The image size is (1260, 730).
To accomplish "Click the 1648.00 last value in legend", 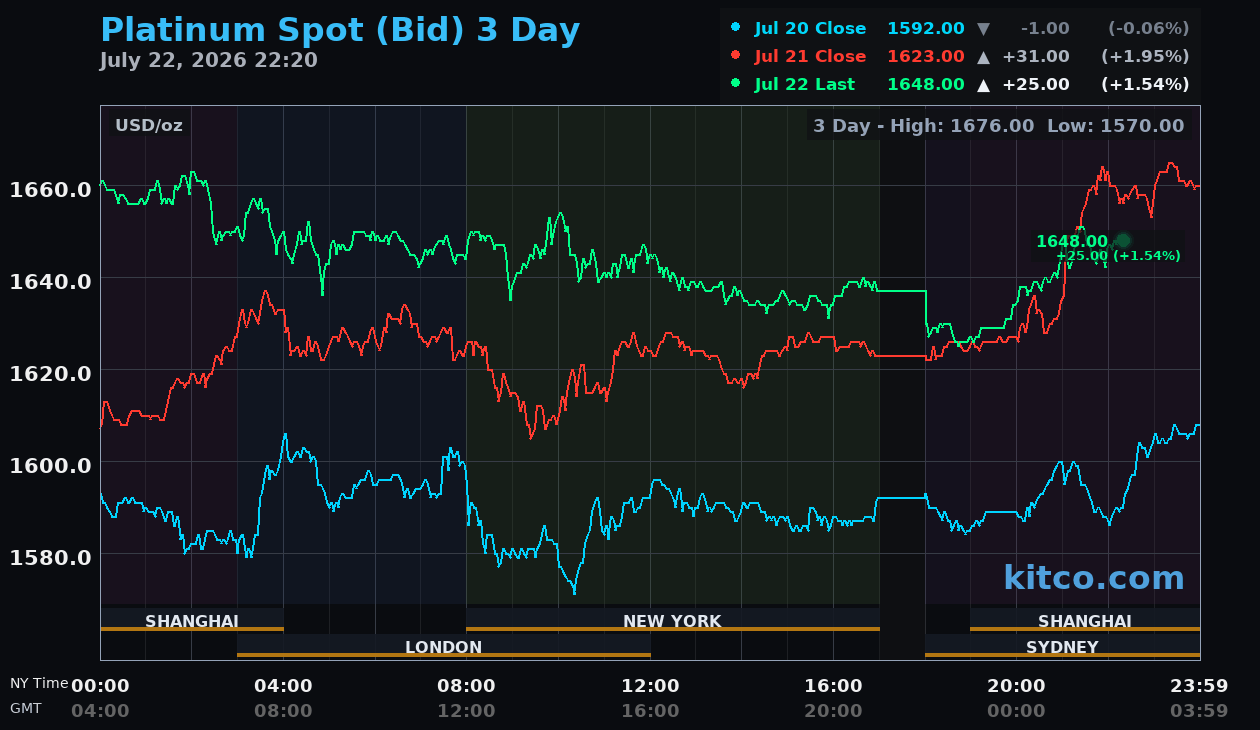I will tap(926, 85).
